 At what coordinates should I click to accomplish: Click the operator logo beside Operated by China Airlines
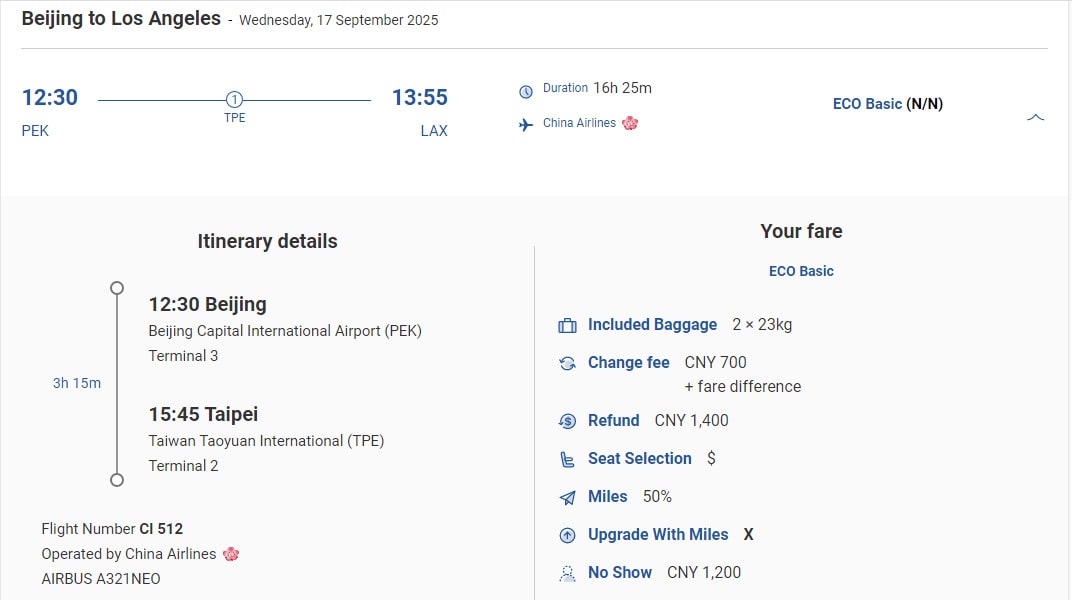(231, 554)
